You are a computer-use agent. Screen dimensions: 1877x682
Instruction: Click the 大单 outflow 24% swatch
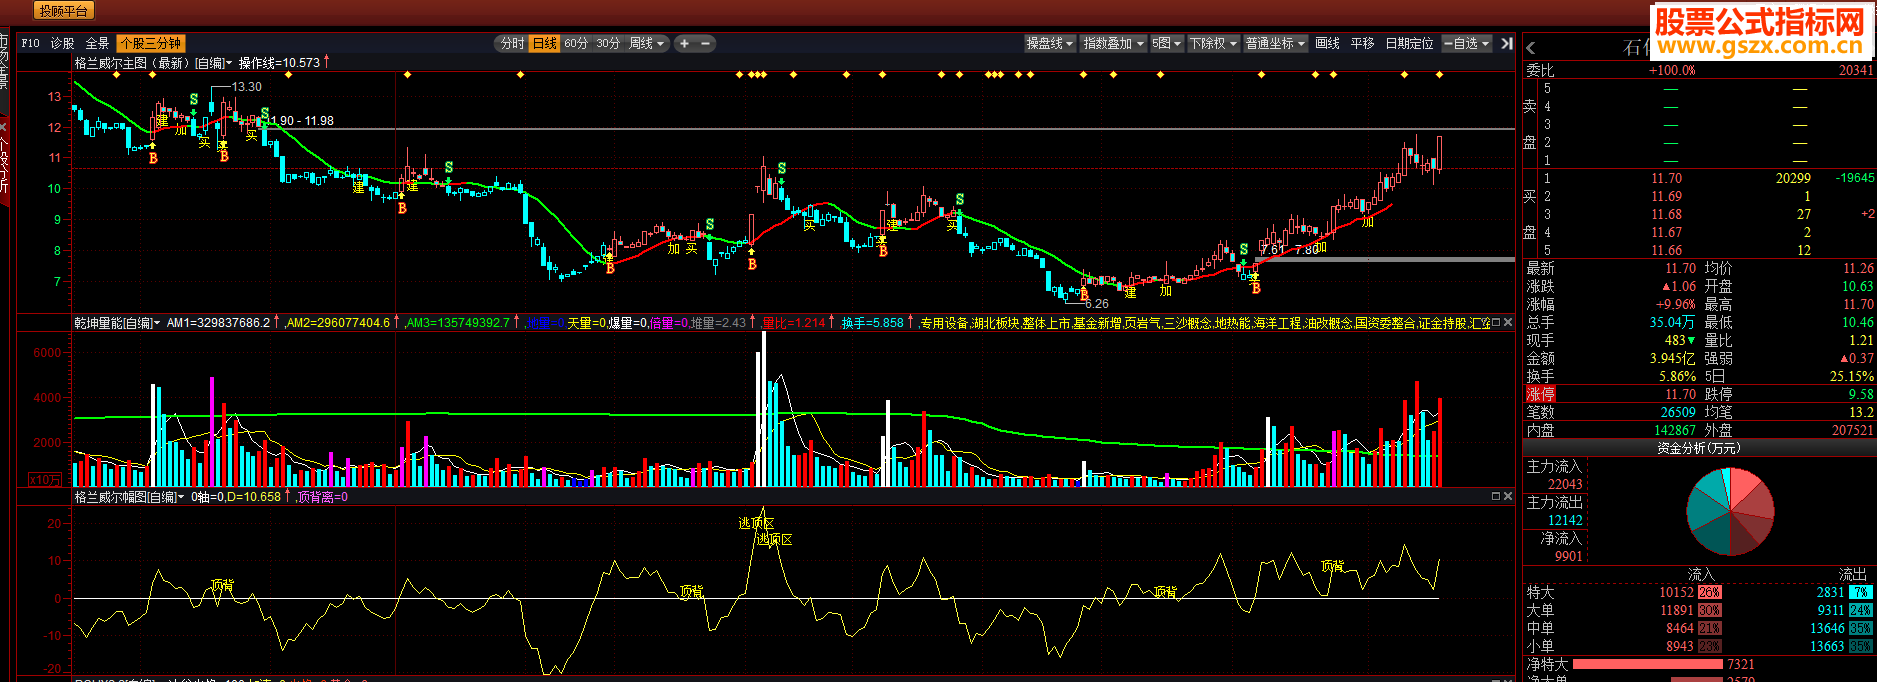(1860, 610)
